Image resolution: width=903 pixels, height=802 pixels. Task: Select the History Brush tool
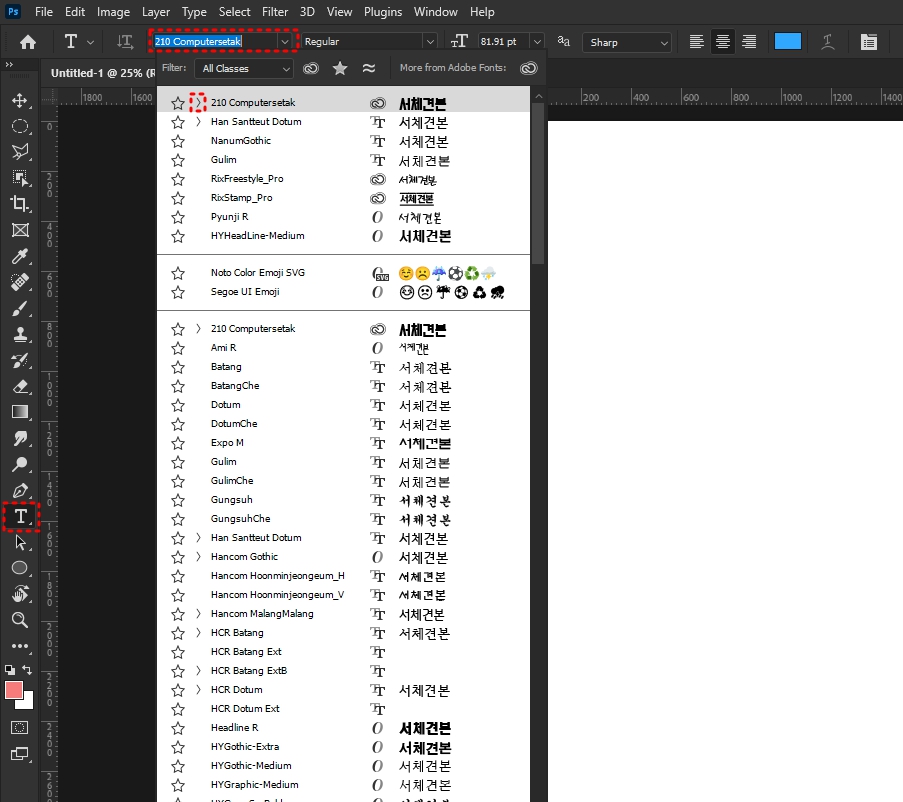20,360
